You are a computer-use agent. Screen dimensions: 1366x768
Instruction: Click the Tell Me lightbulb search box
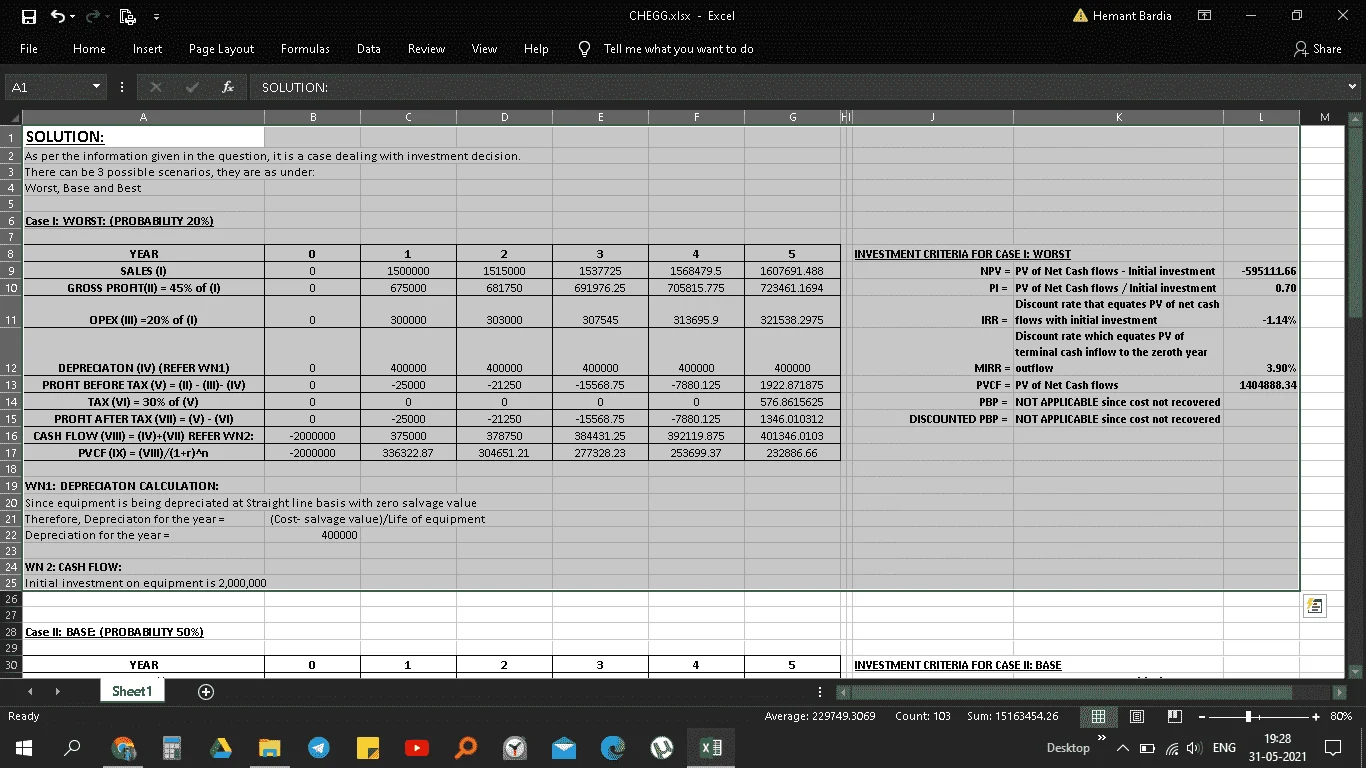(x=666, y=49)
